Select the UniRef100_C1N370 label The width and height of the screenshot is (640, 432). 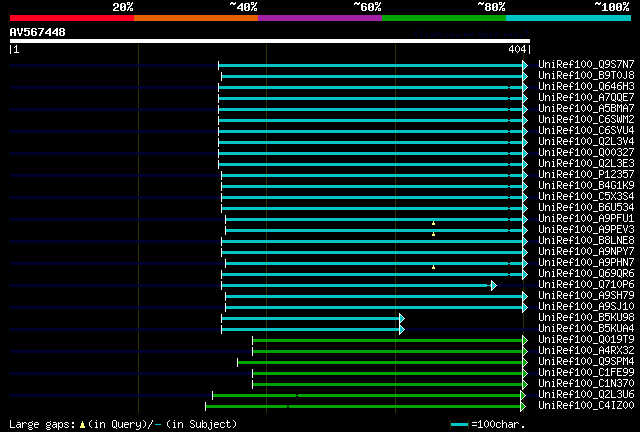pos(586,383)
